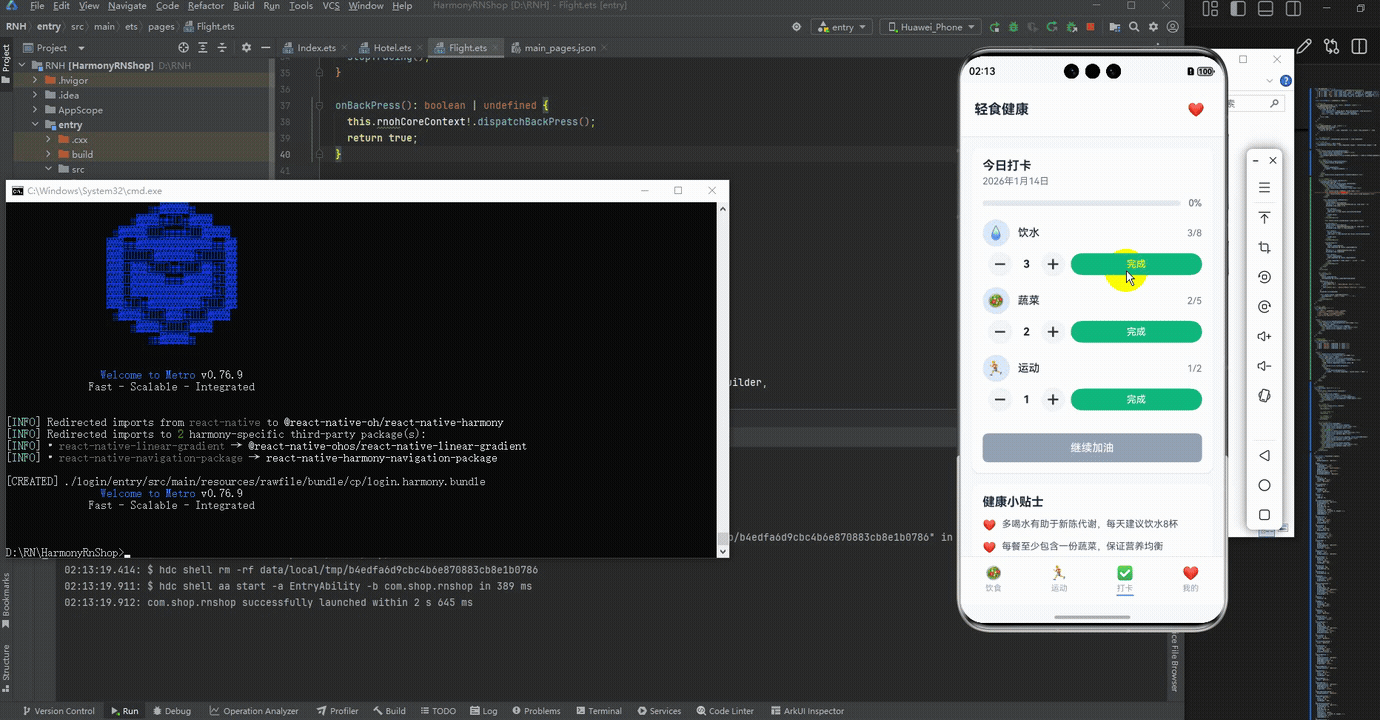The height and width of the screenshot is (720, 1380).
Task: Open the Terminal tool window tab
Action: pos(598,711)
